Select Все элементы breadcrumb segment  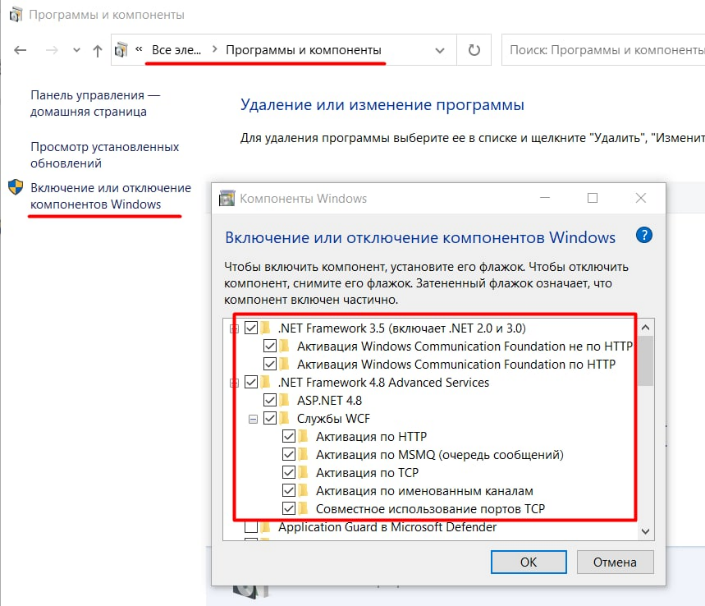177,49
